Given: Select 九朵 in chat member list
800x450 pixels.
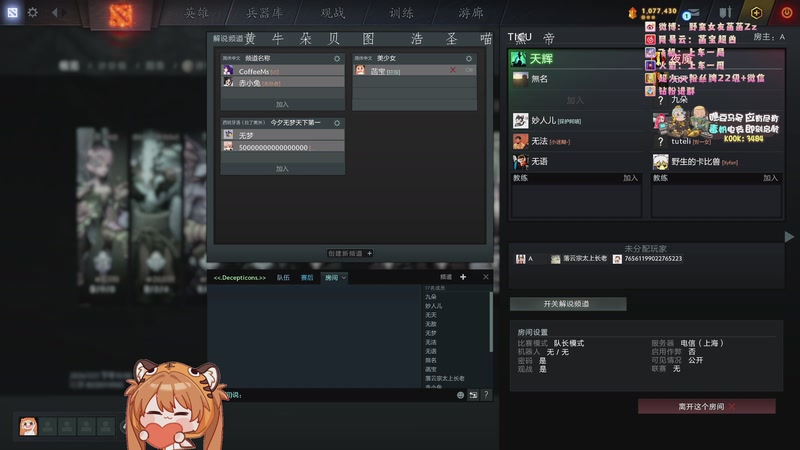Looking at the screenshot, I should [x=431, y=296].
